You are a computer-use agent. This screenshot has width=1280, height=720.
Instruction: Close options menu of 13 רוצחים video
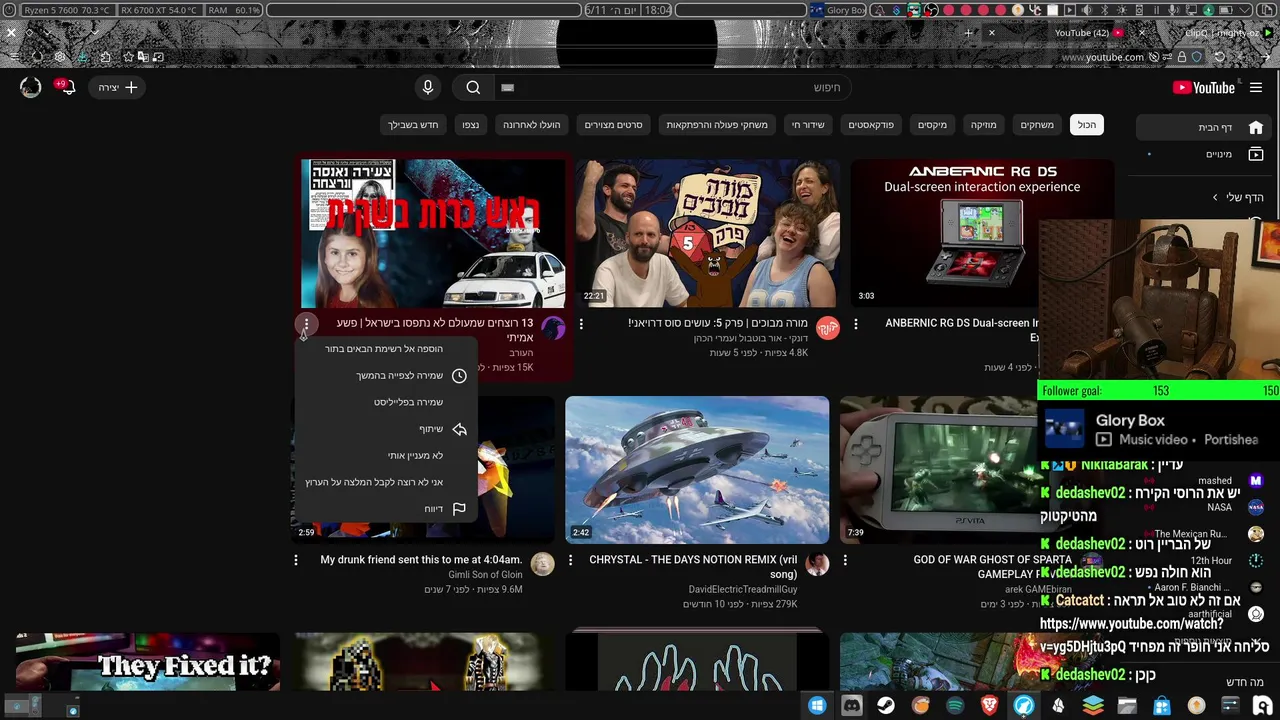click(306, 324)
